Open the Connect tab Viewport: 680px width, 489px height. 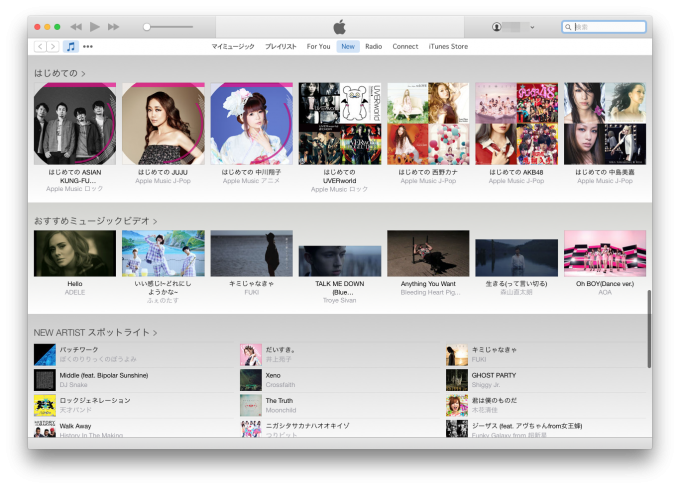coord(405,46)
